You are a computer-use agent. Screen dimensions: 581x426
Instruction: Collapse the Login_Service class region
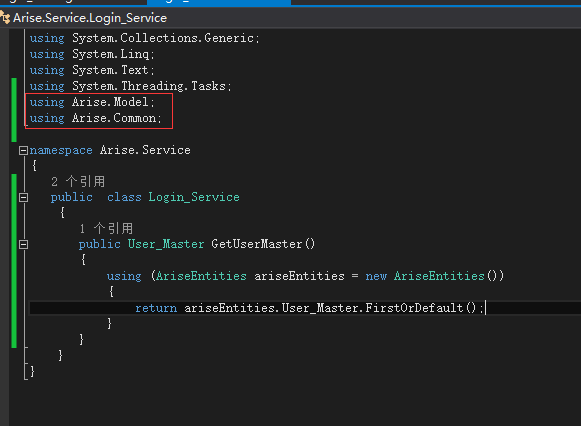pos(23,197)
